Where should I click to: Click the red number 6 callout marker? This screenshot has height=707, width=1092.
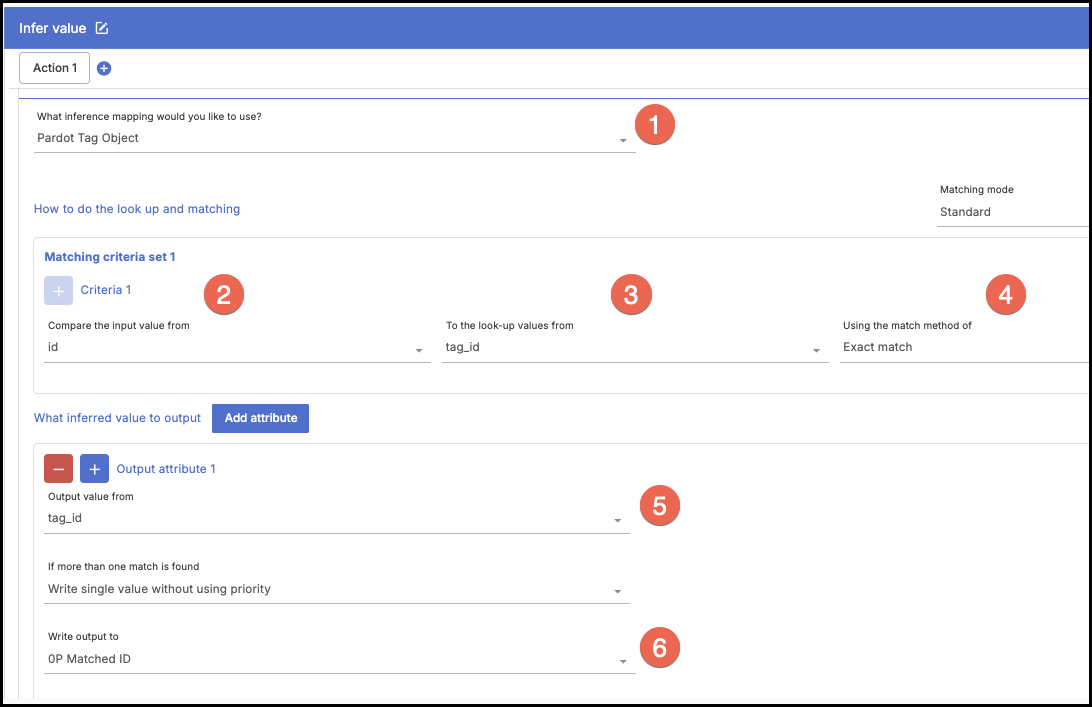click(659, 647)
